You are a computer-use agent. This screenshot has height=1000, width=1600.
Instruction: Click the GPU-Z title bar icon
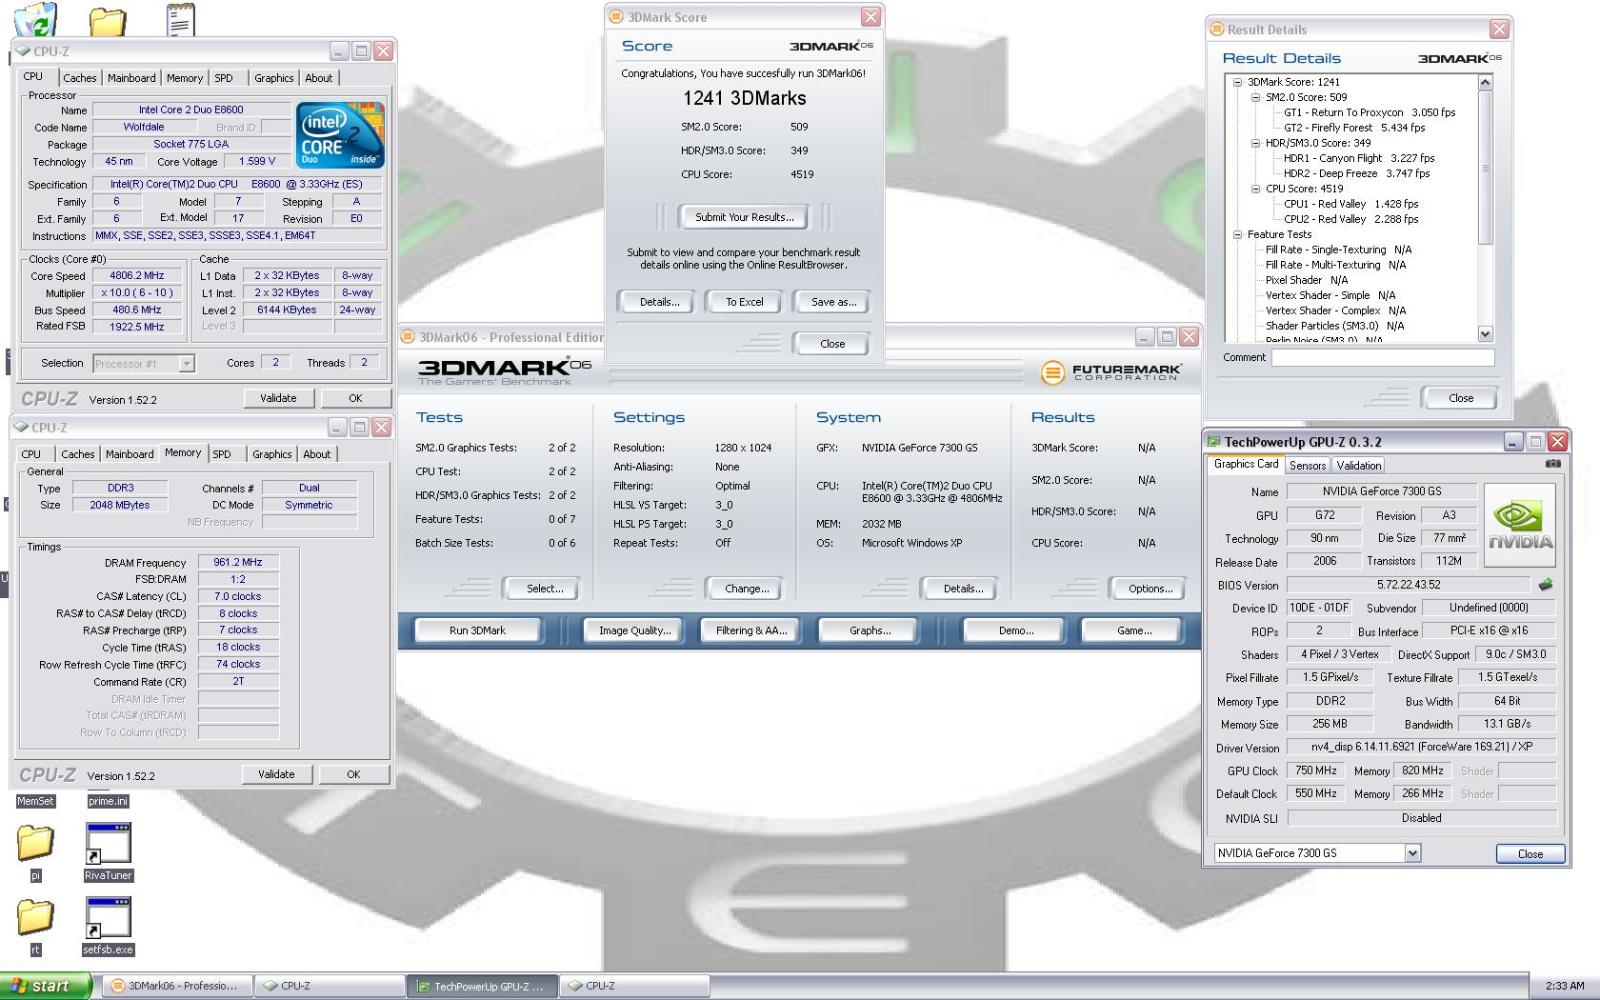(x=1215, y=441)
